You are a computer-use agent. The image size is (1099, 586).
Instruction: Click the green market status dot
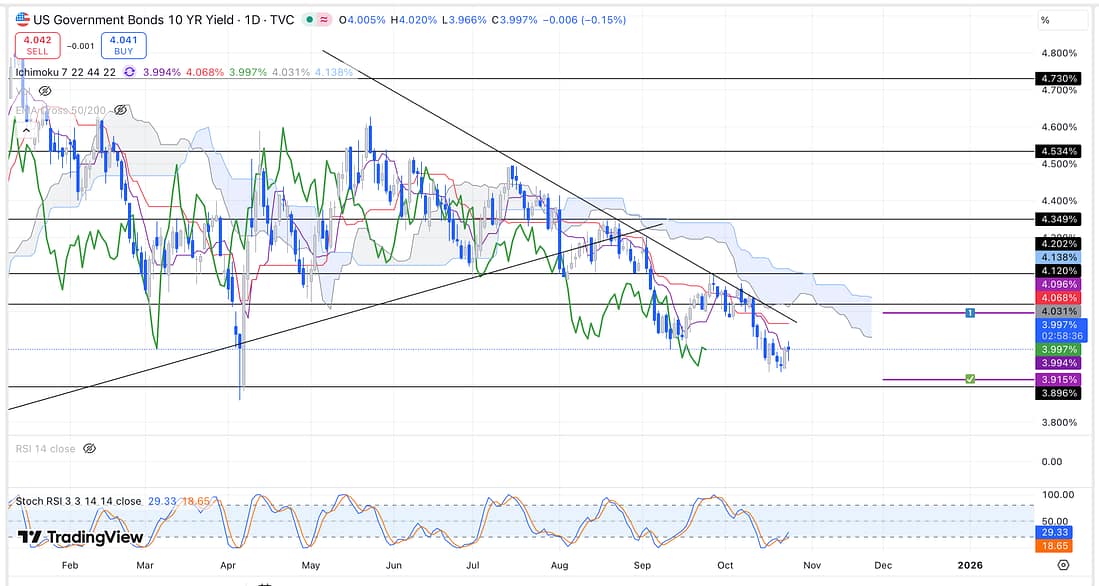[x=311, y=20]
